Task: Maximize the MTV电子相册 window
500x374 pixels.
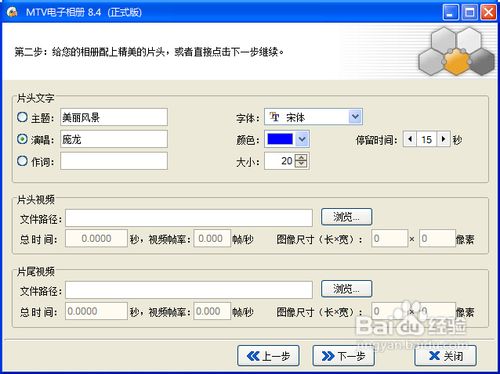Action: click(x=470, y=12)
